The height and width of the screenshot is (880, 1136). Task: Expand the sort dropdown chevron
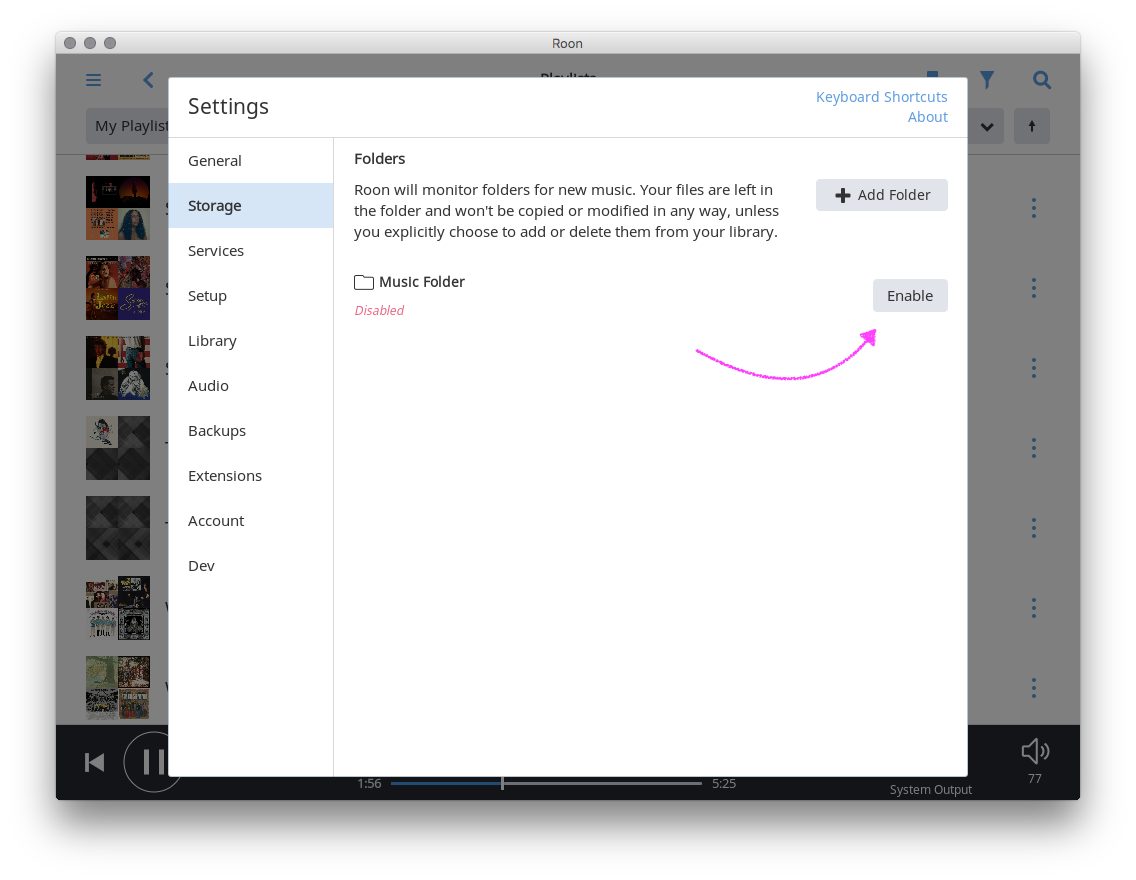pos(987,126)
